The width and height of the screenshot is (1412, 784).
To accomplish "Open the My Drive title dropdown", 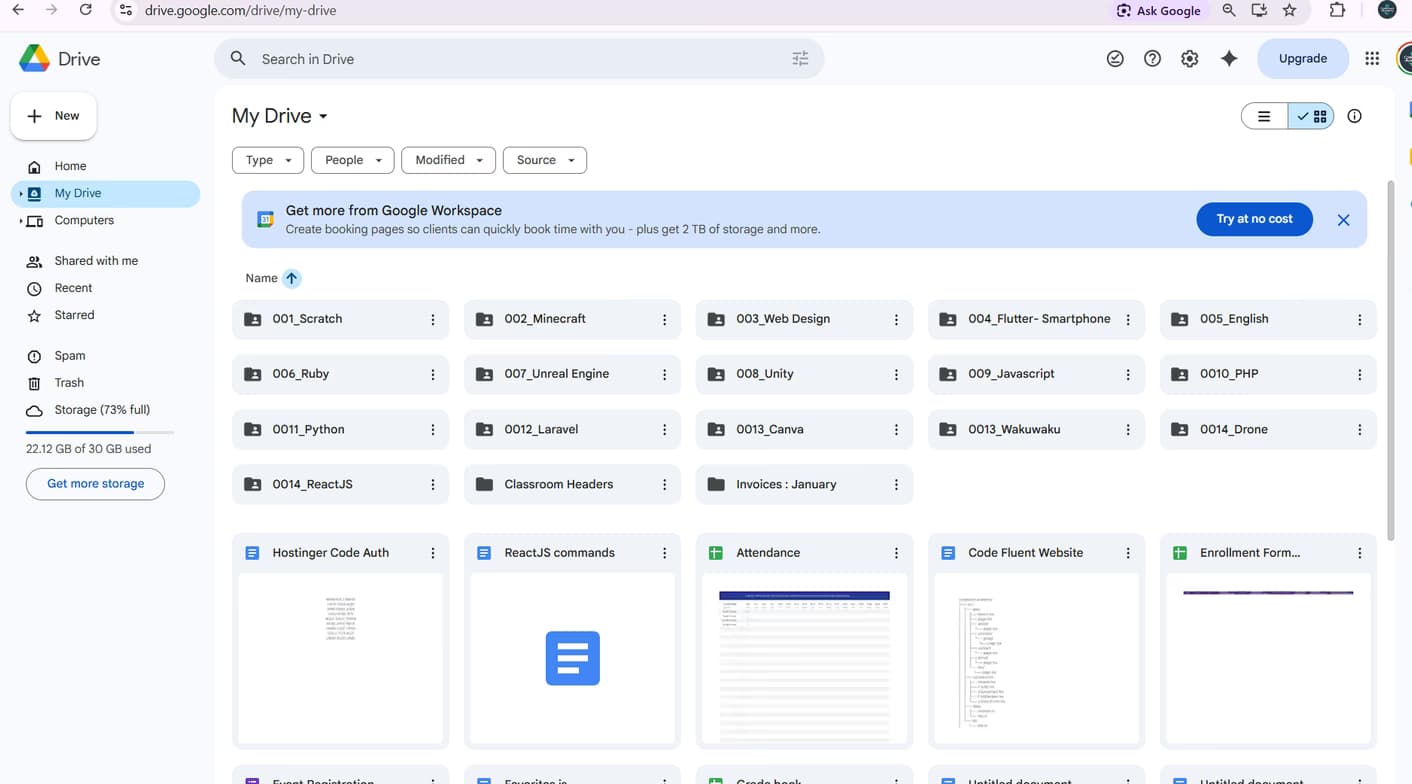I will [x=280, y=116].
